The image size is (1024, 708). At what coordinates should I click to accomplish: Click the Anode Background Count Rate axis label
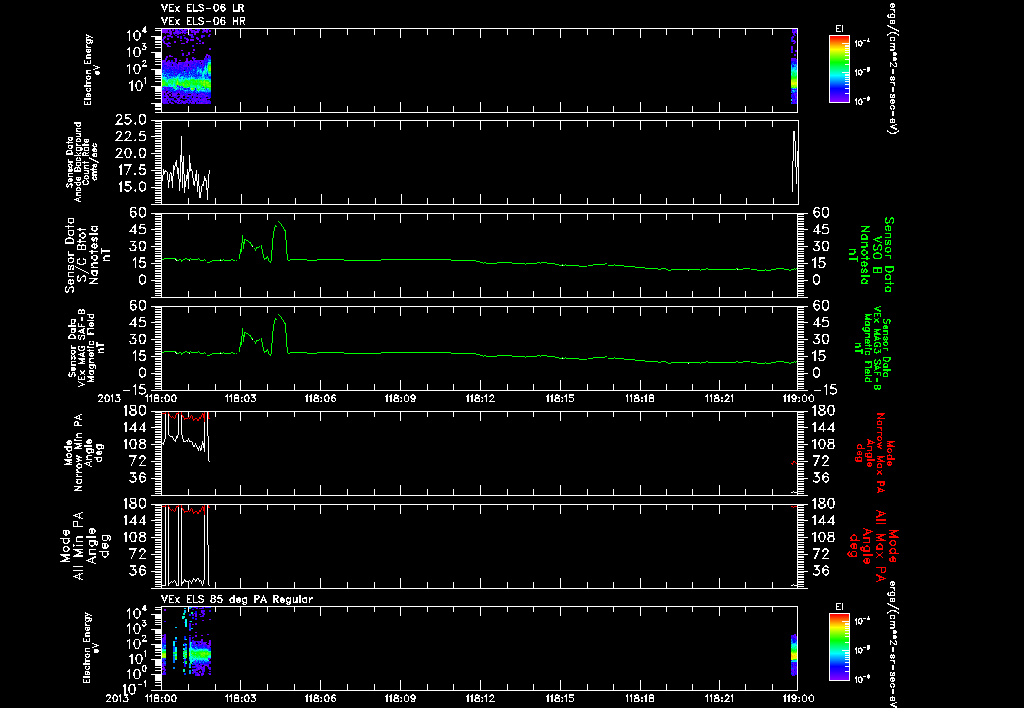[x=82, y=161]
